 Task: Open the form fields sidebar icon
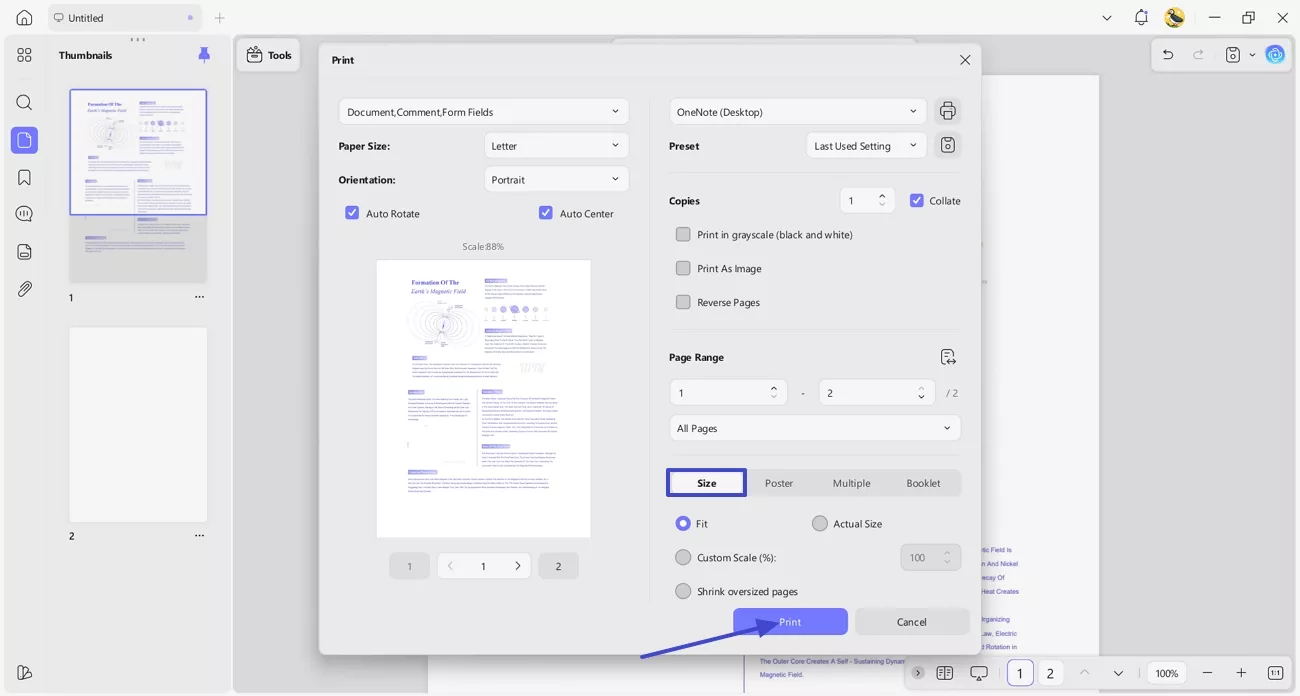24,252
